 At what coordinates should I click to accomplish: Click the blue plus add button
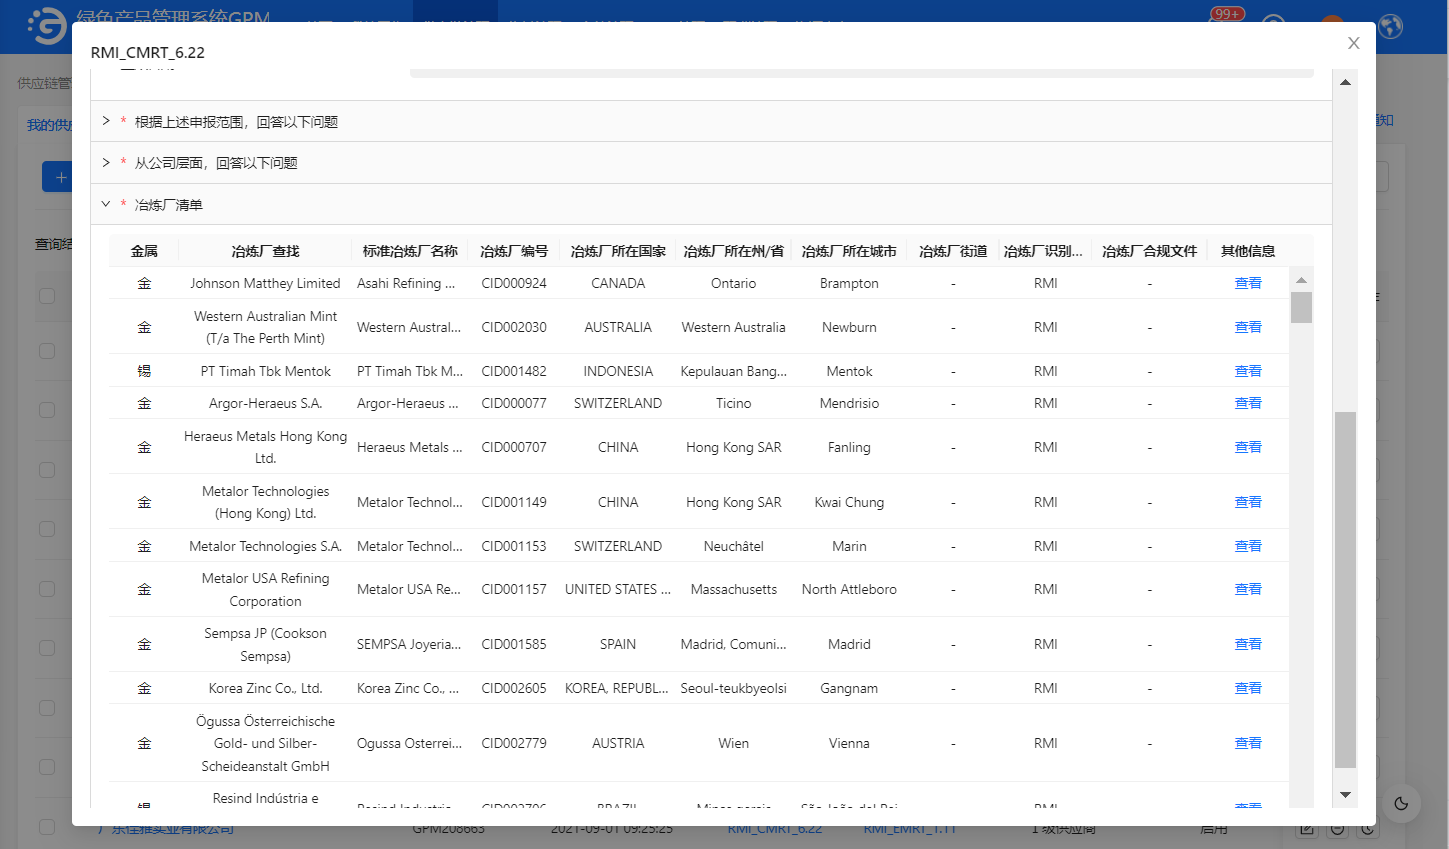tap(60, 177)
